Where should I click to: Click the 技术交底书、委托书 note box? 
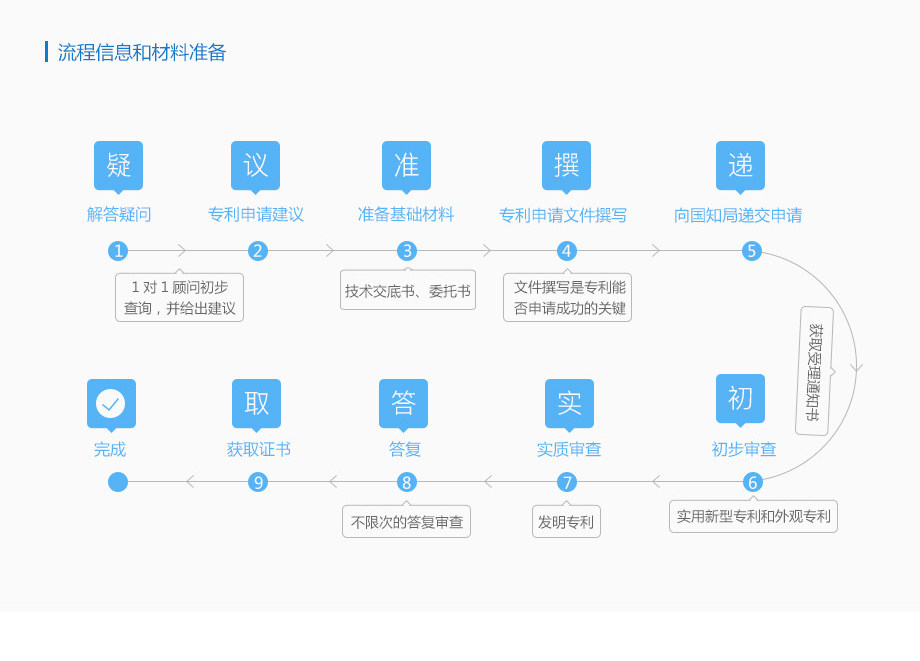pos(408,290)
